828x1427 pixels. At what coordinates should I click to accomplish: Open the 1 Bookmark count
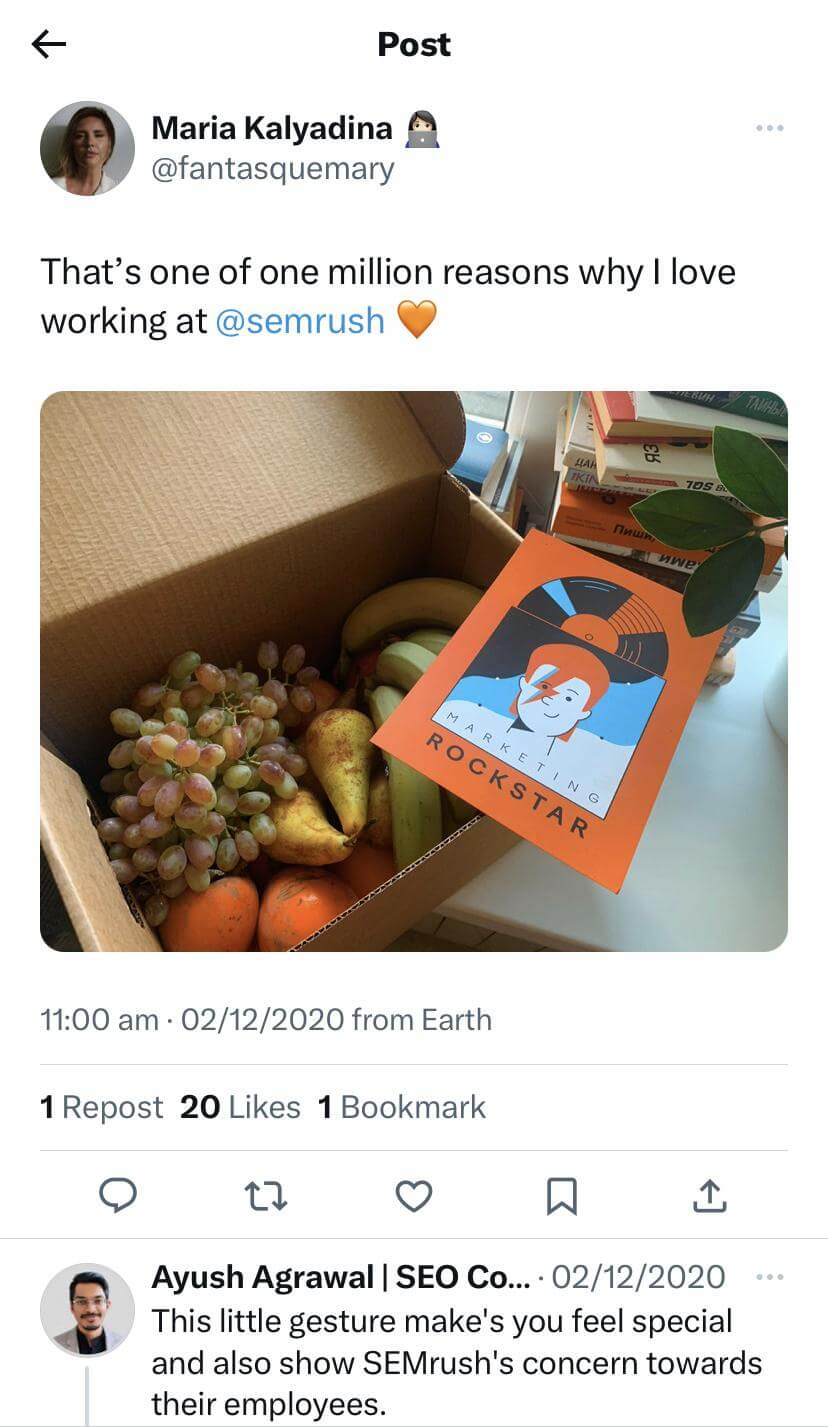[x=402, y=1107]
